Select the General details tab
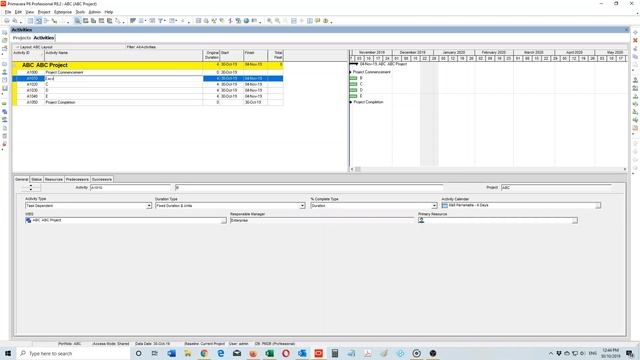Image resolution: width=640 pixels, height=360 pixels. pyautogui.click(x=21, y=179)
